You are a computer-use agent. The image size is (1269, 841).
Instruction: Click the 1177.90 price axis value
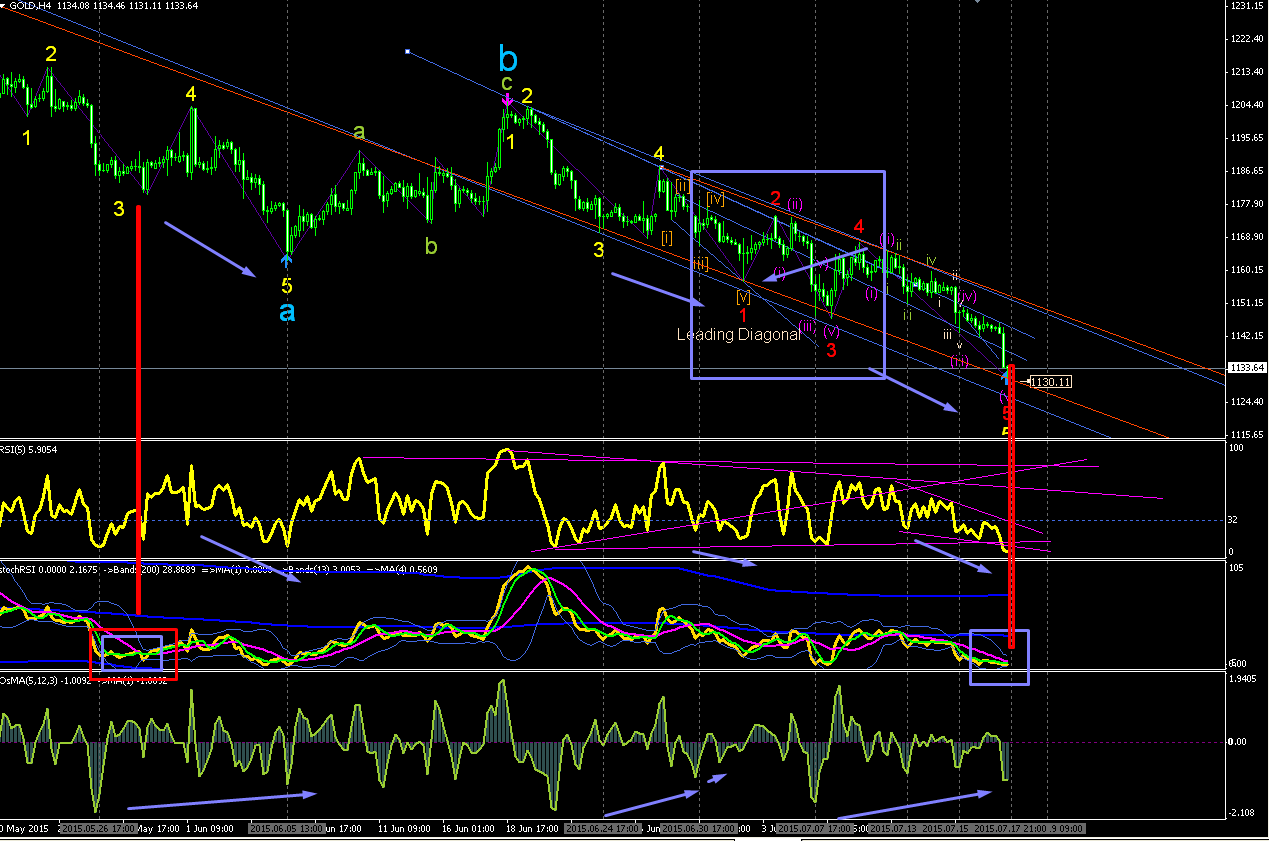(1246, 204)
